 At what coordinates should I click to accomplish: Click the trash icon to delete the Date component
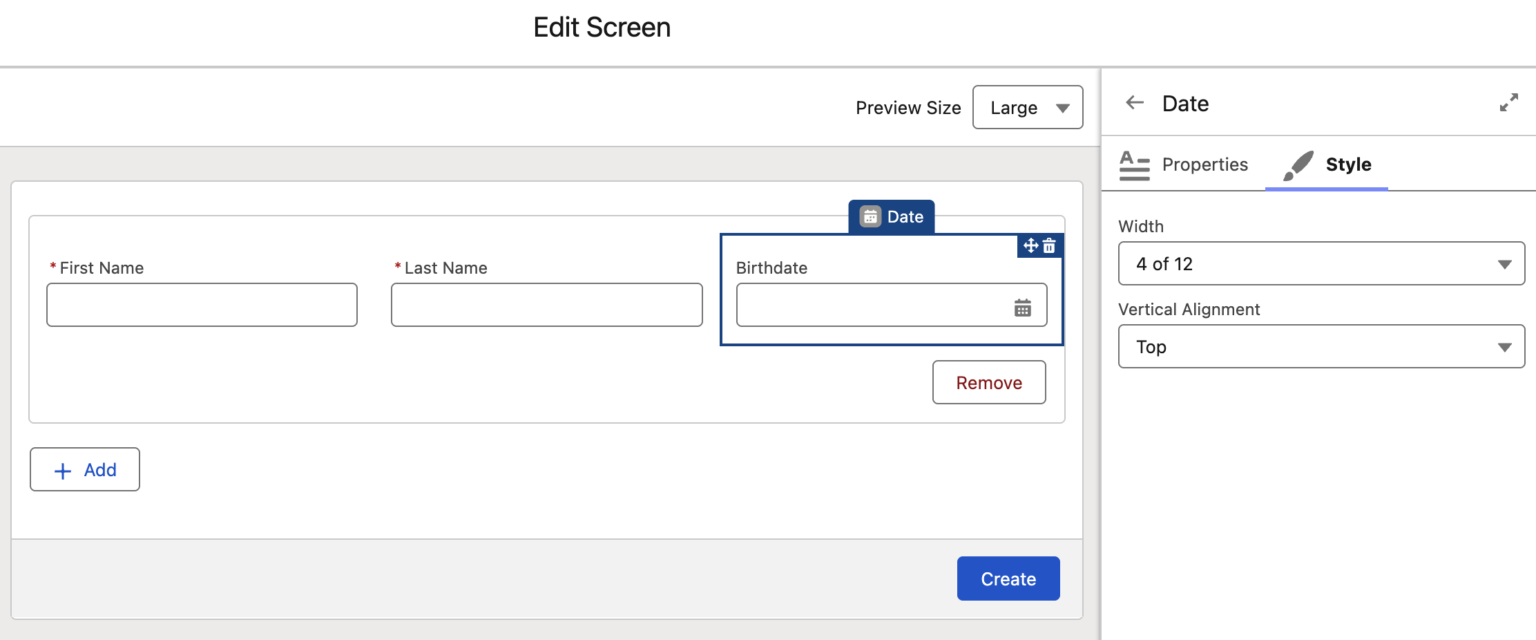(x=1050, y=246)
